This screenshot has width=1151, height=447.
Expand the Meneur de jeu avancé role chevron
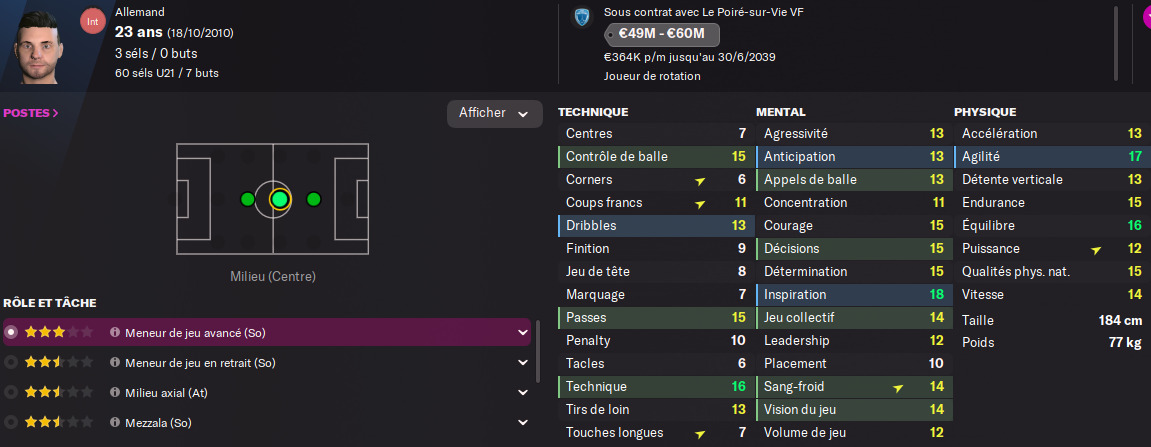[523, 332]
